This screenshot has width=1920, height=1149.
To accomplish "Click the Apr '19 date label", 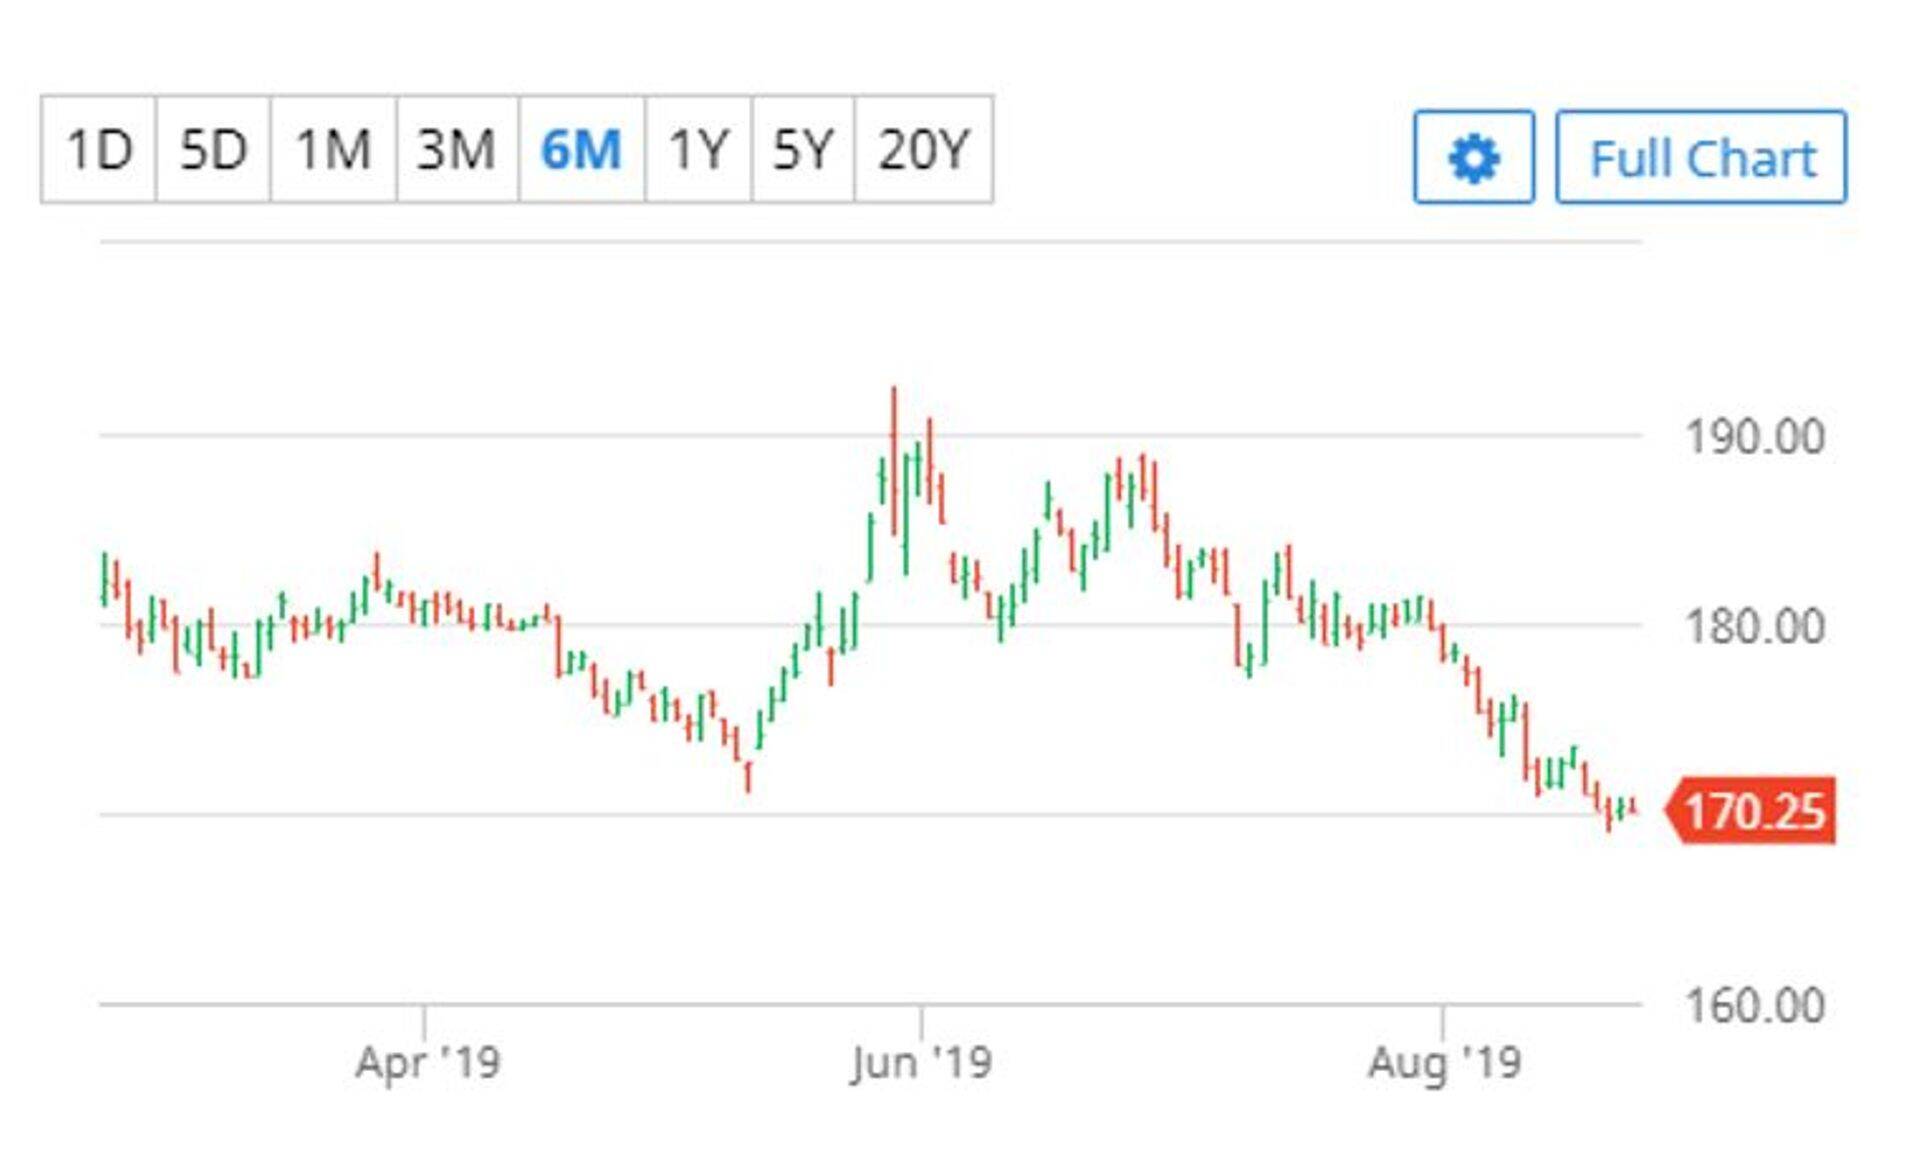I will pyautogui.click(x=427, y=1062).
